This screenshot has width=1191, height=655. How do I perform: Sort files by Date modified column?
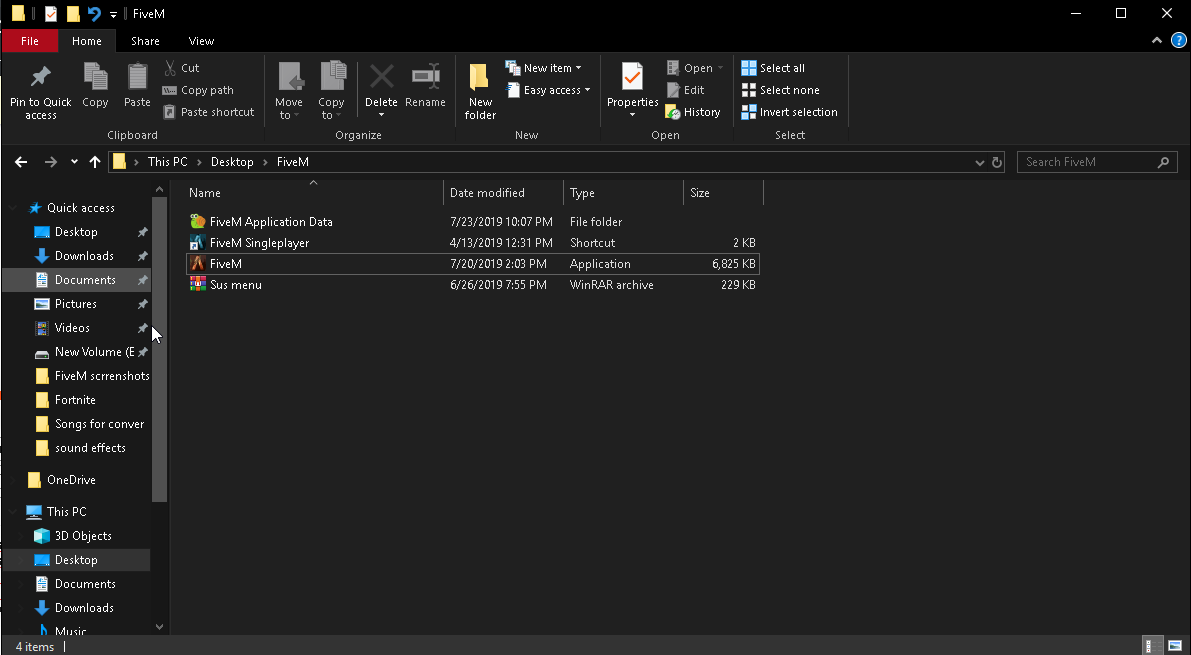pos(487,193)
